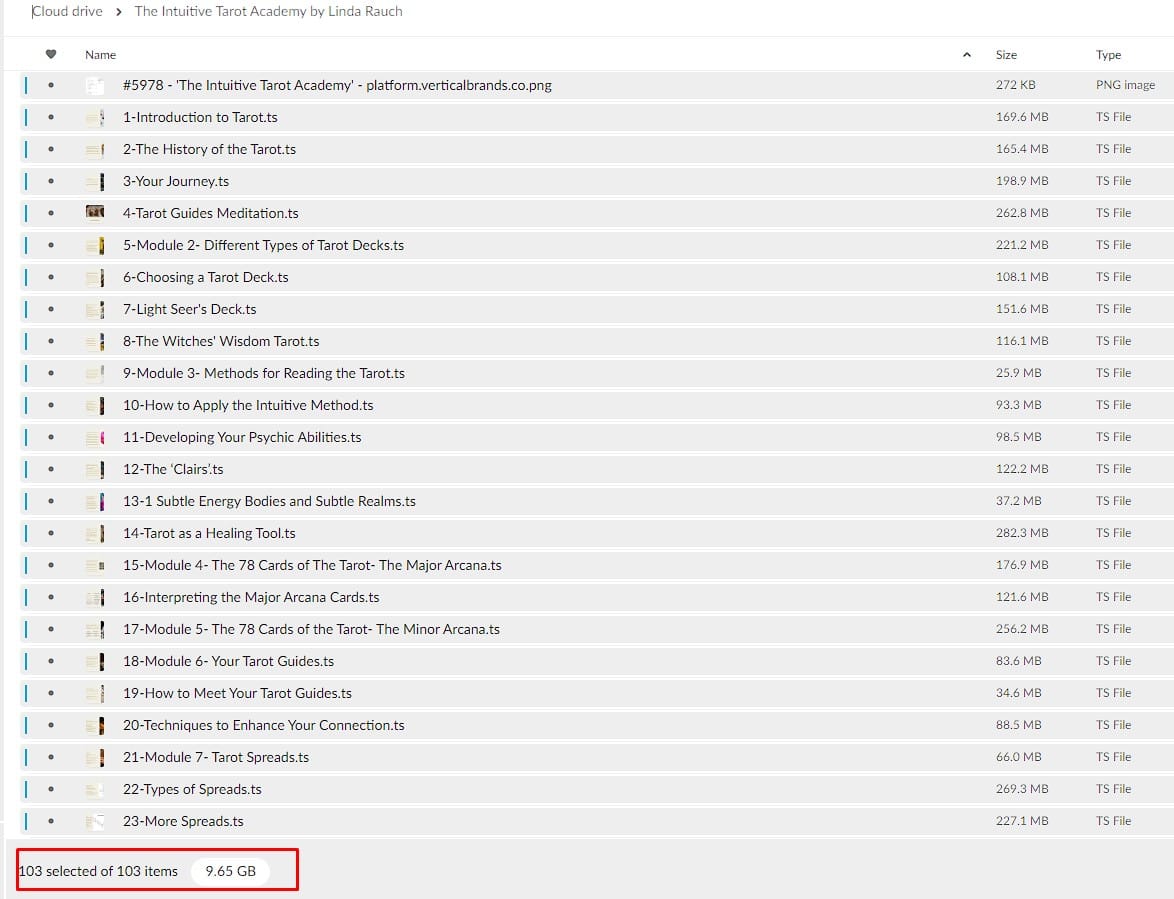Viewport: 1174px width, 899px height.
Task: Expand breadcrumb chevron after Cloud drive
Action: [119, 12]
